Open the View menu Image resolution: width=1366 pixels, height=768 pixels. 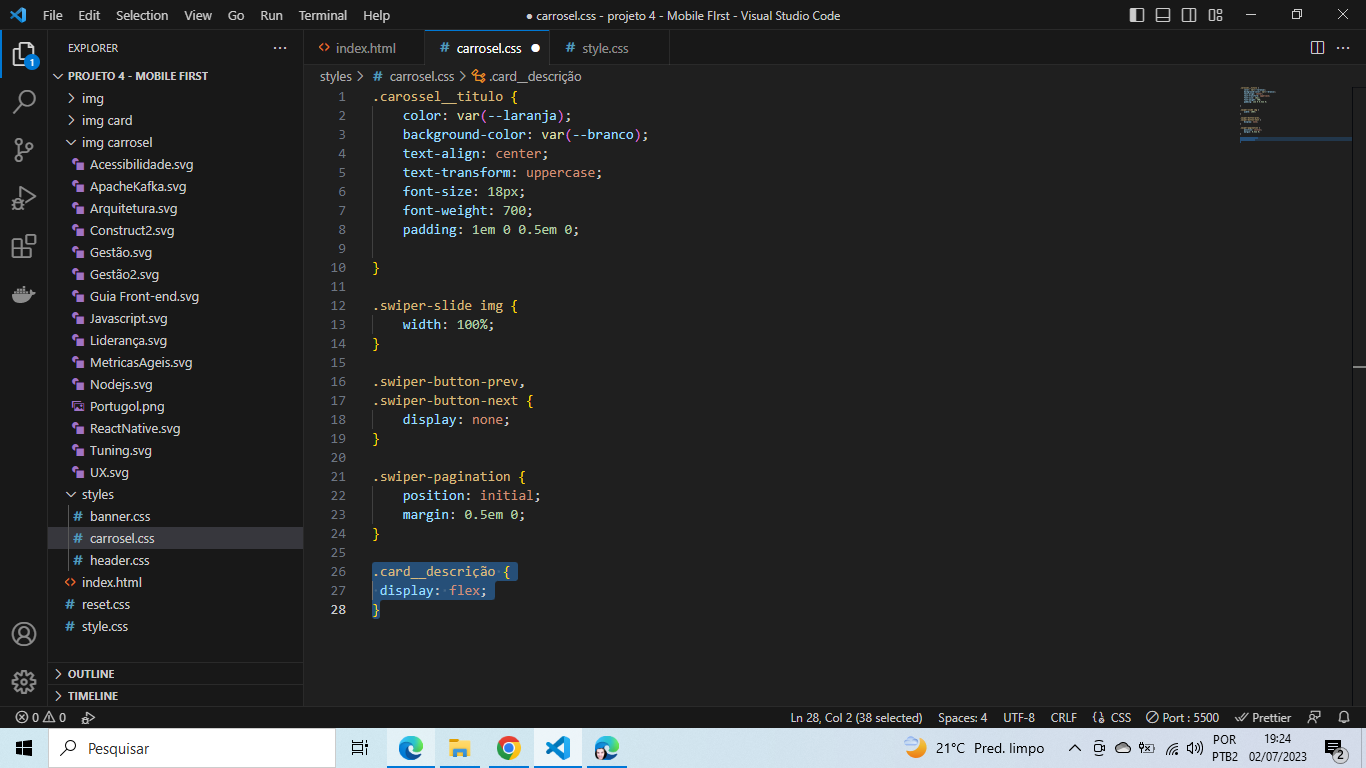[x=198, y=15]
